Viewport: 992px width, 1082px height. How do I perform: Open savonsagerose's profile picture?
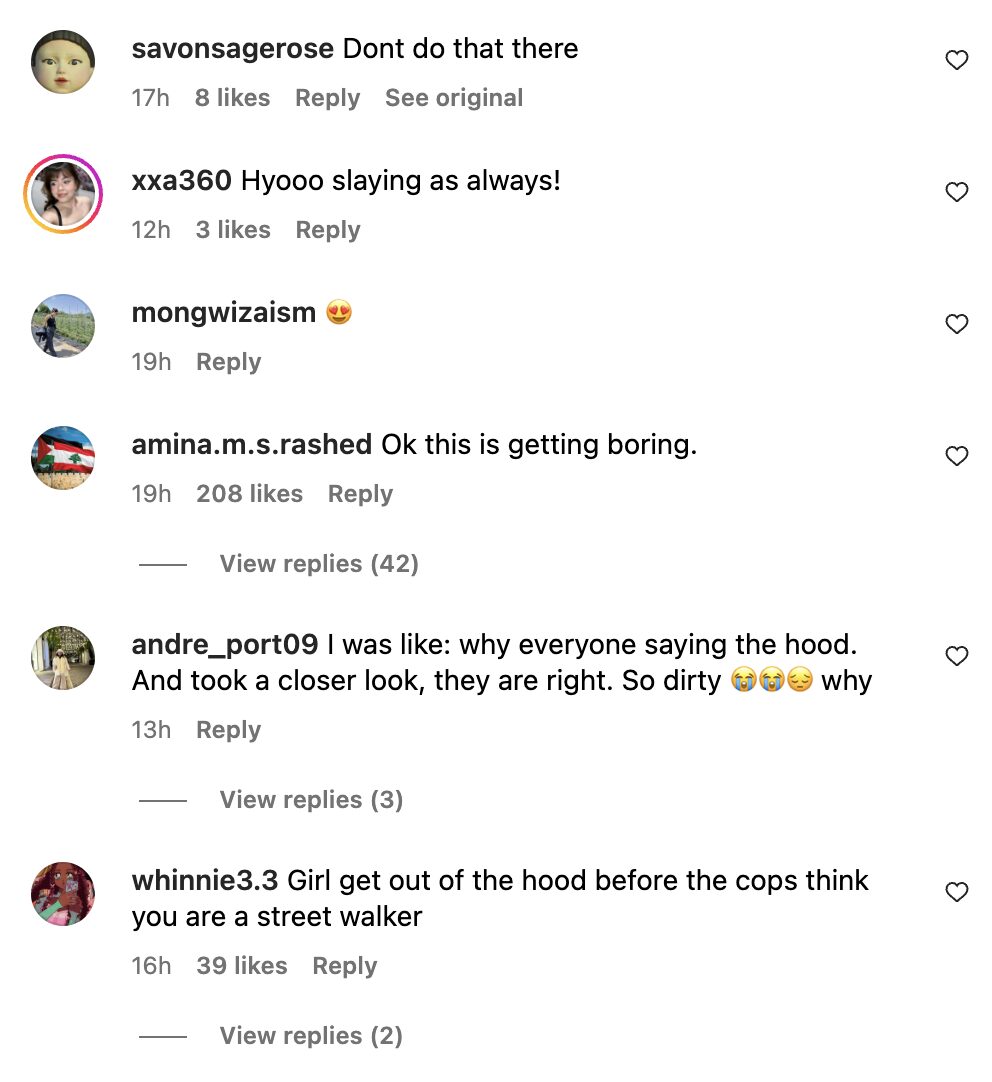point(63,62)
